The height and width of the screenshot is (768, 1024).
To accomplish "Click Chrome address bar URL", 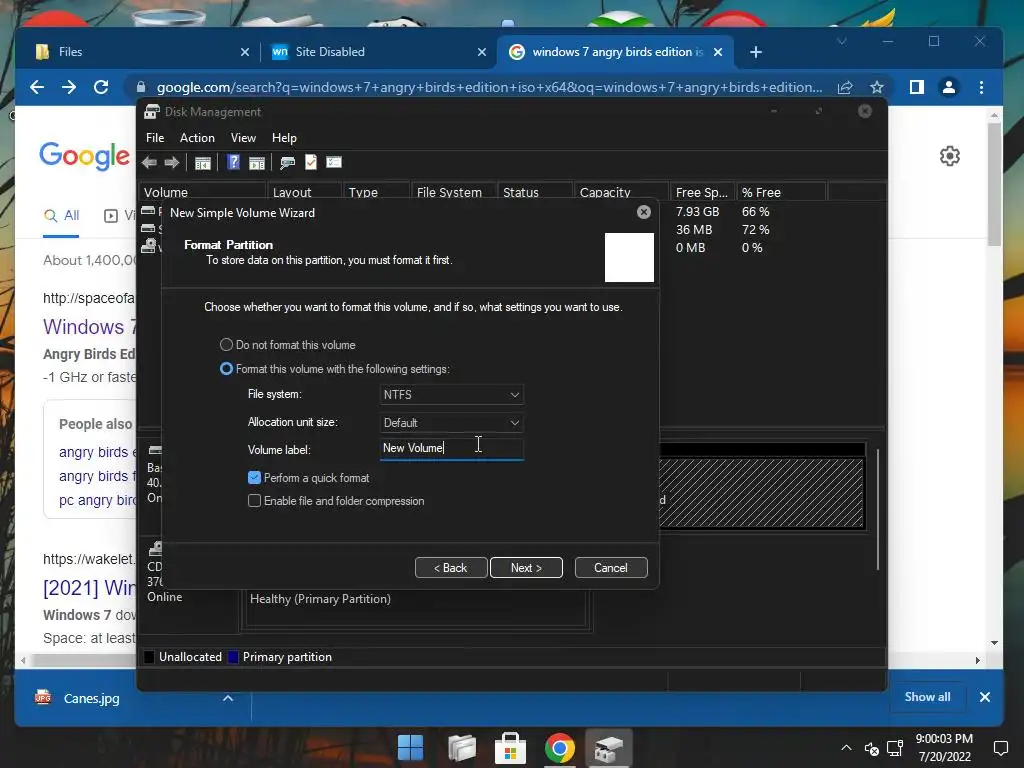I will coord(489,87).
